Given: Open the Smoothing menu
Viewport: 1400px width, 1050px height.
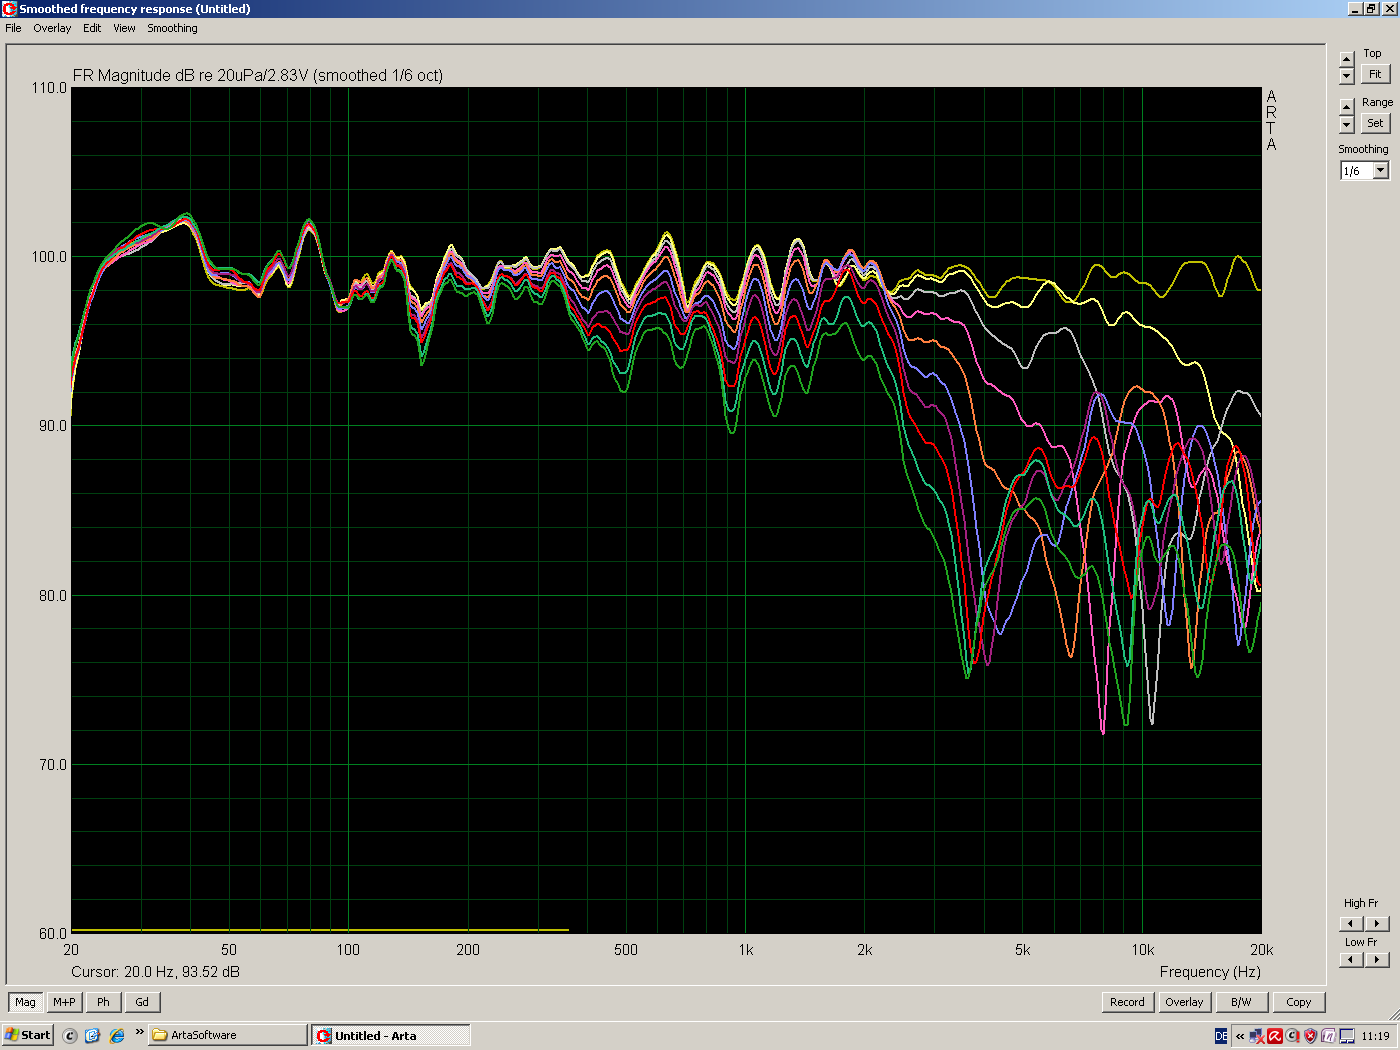Looking at the screenshot, I should (172, 28).
